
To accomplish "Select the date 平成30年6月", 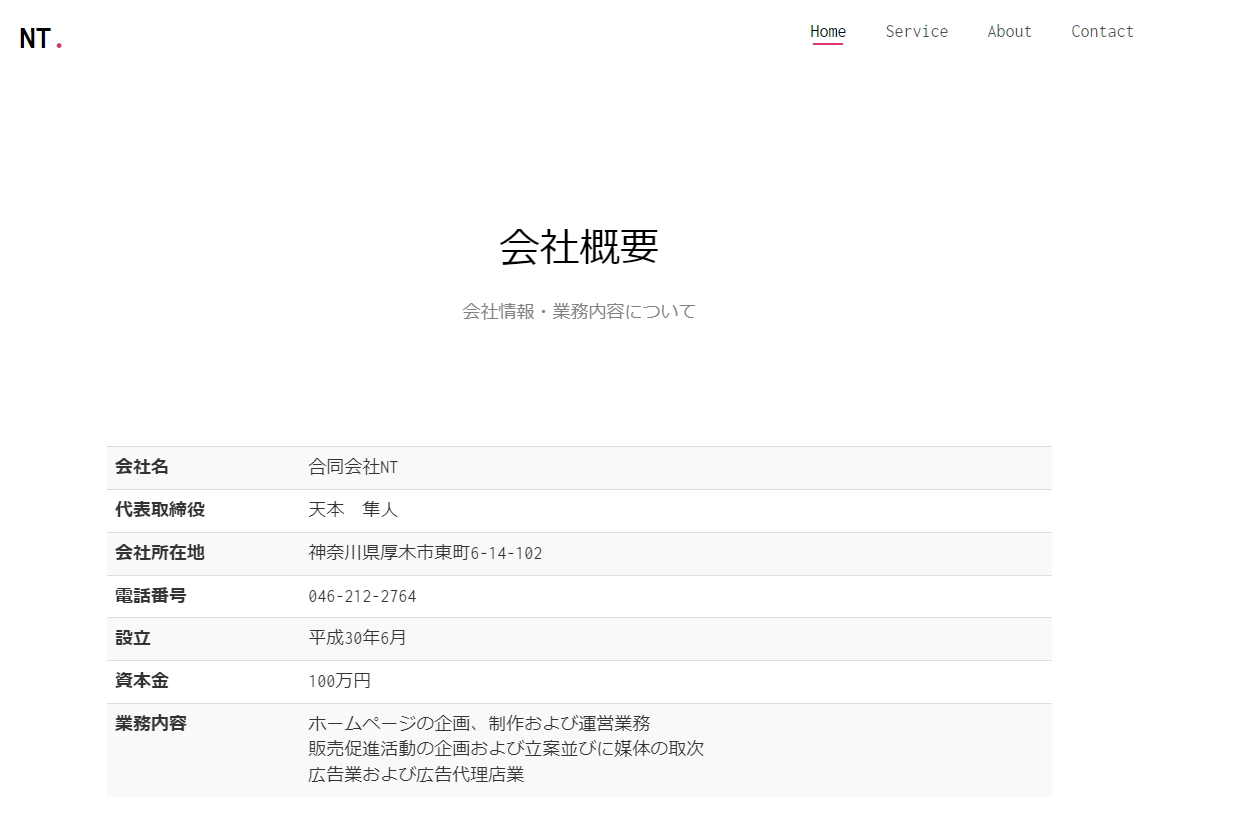I will point(357,638).
